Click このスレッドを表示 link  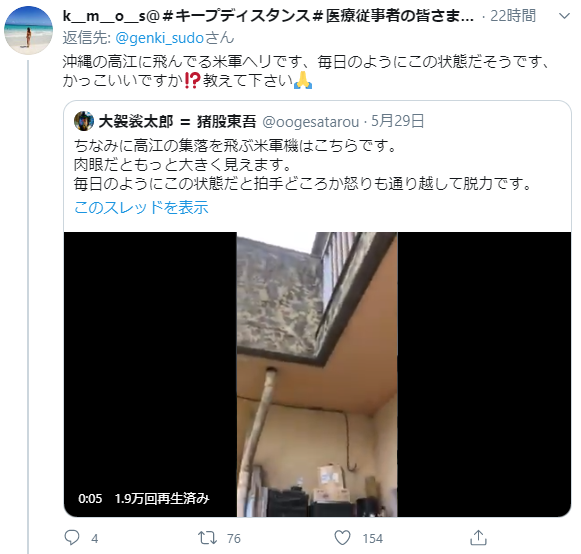pos(141,207)
